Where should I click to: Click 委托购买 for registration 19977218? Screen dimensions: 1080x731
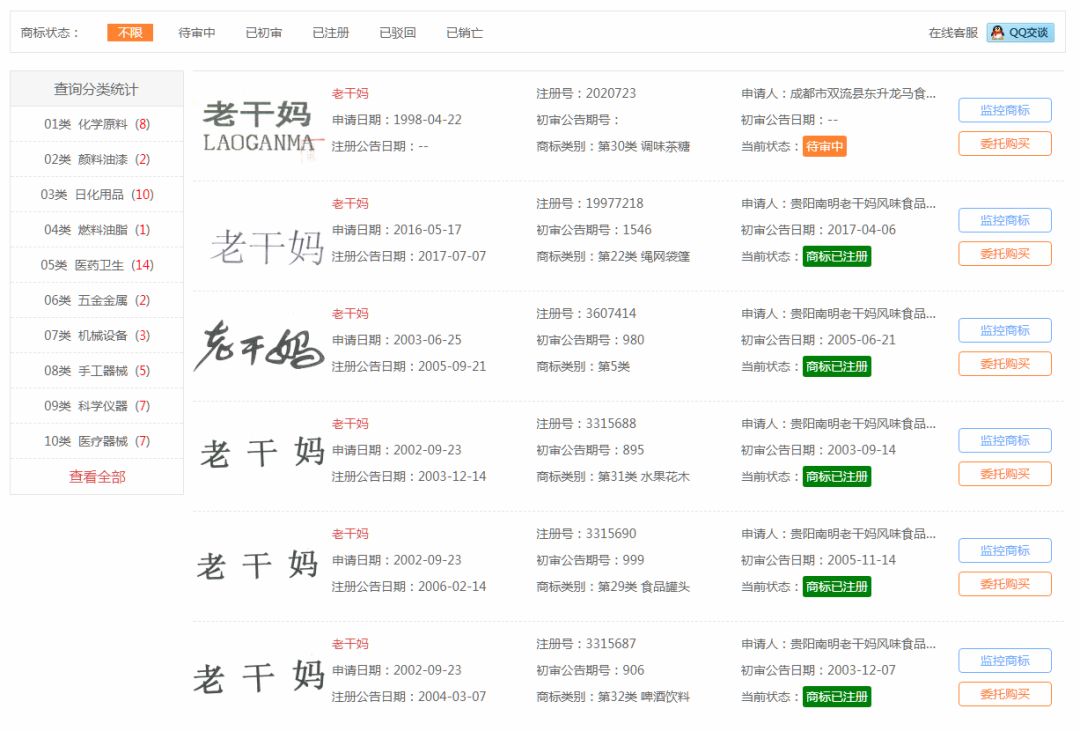[1005, 254]
